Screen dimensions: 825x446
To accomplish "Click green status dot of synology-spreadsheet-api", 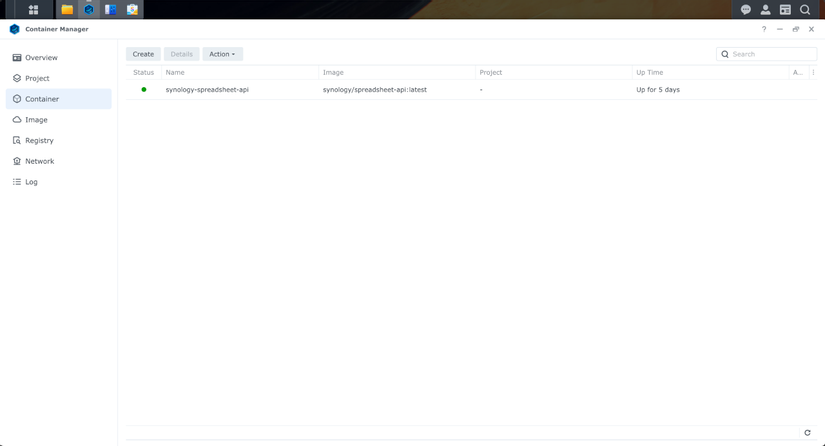I will (144, 89).
